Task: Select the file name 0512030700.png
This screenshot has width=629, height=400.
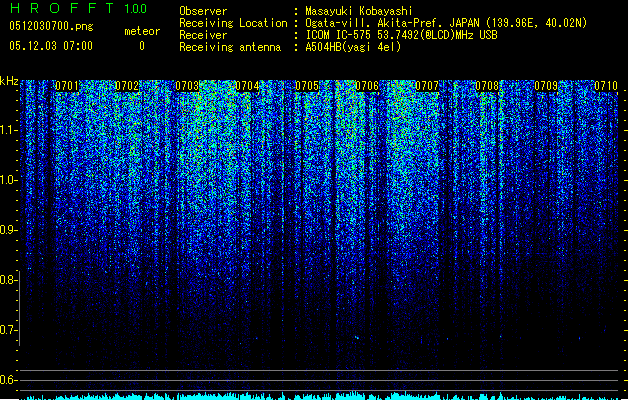Action: tap(51, 26)
